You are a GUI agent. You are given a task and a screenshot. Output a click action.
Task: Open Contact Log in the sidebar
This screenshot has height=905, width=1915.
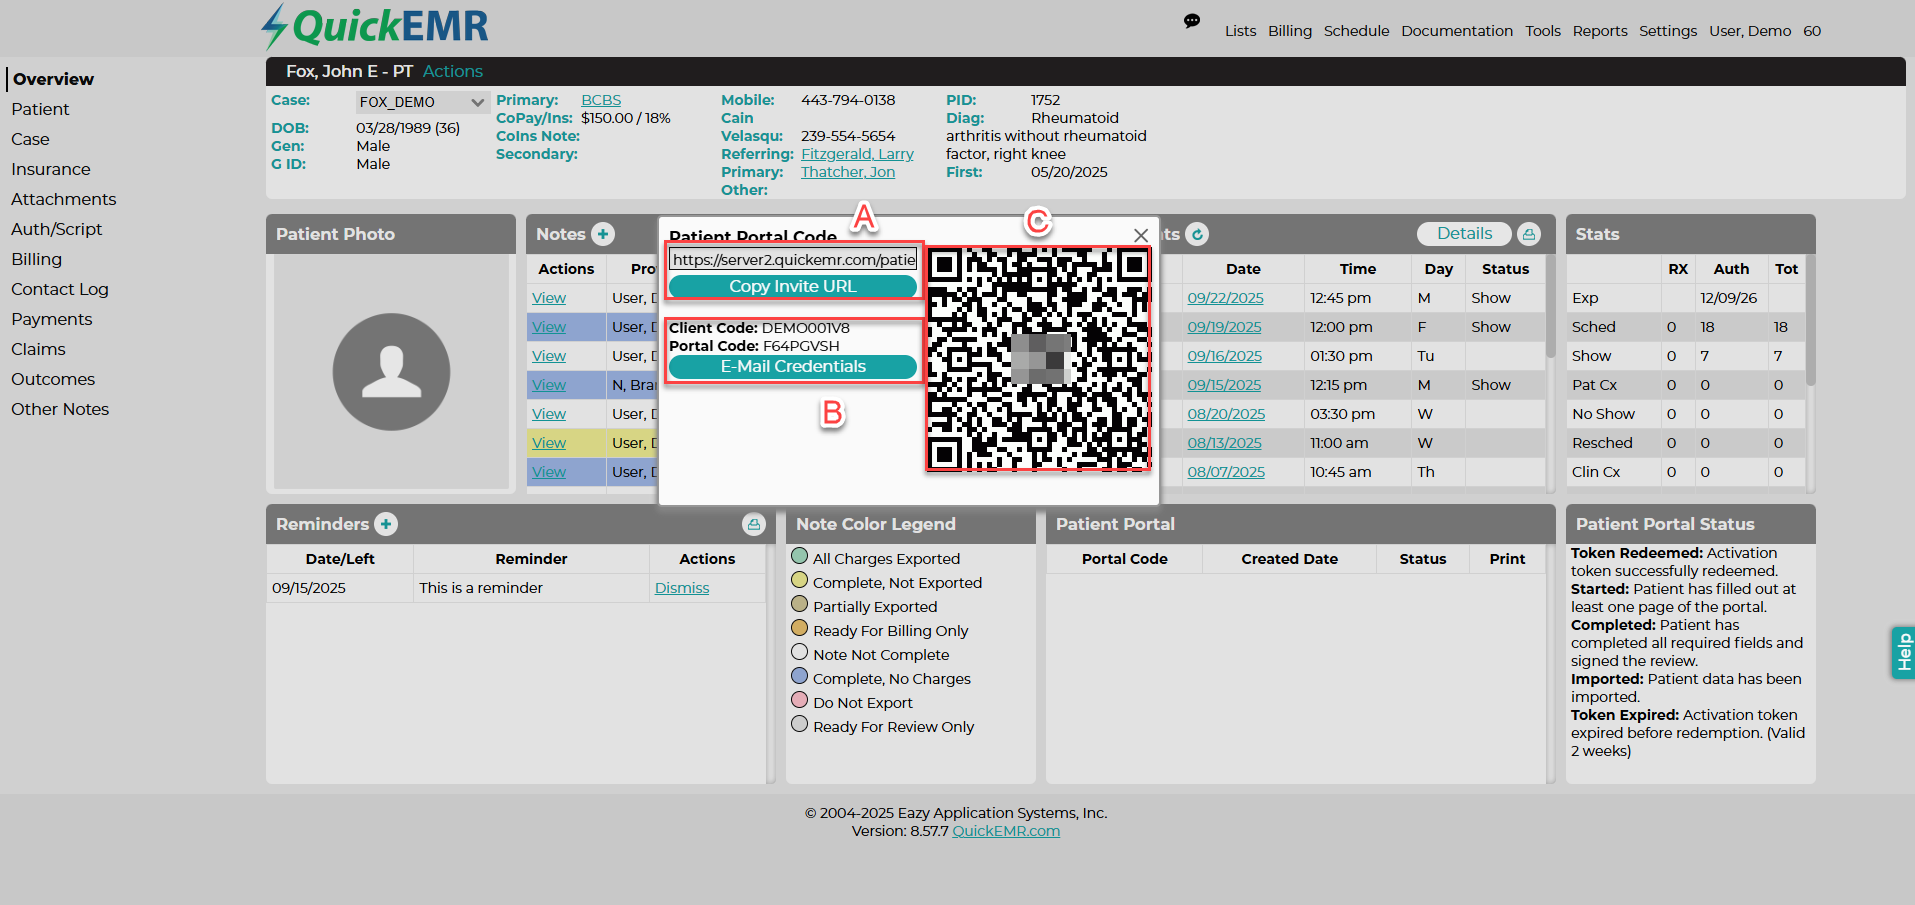tap(60, 289)
